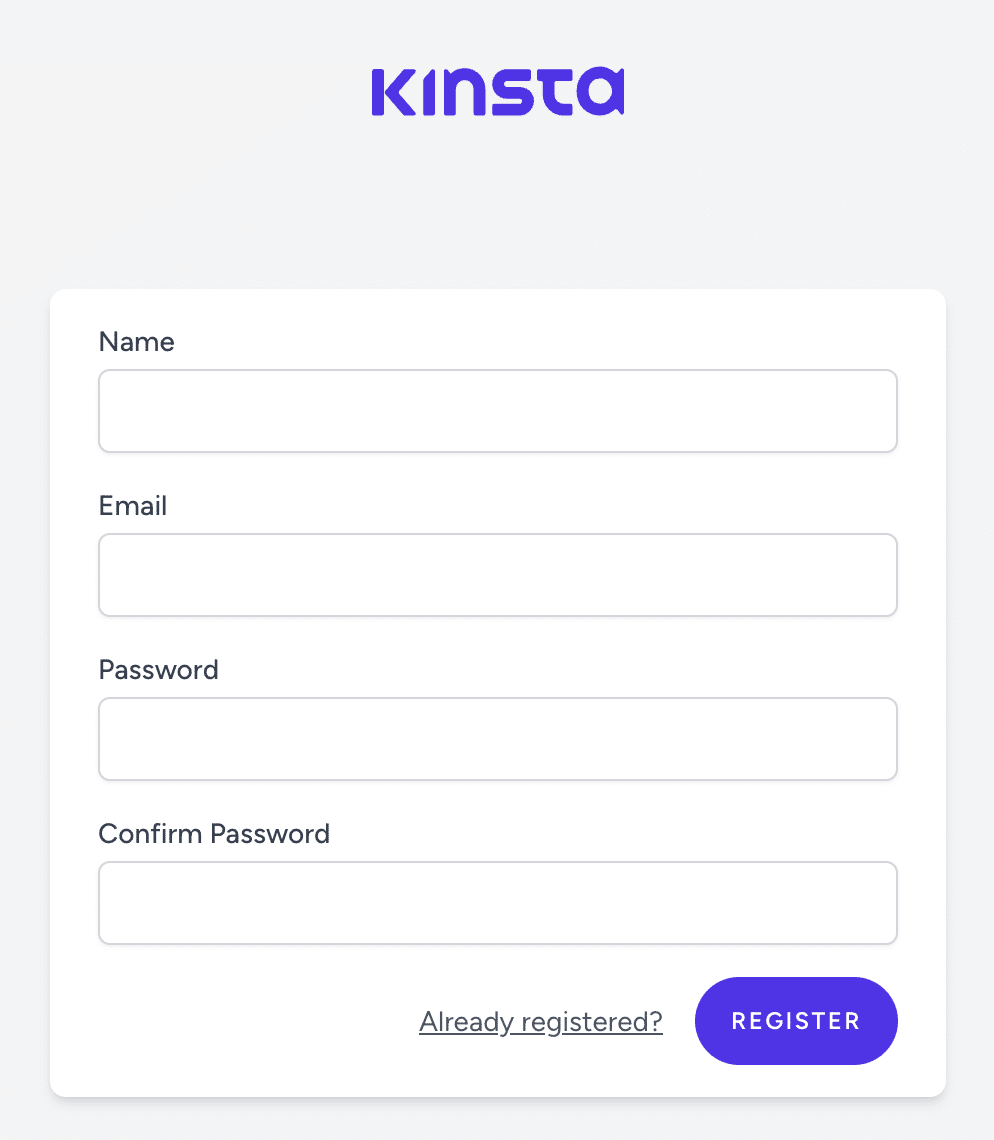994x1140 pixels.
Task: Focus the Email input field
Action: [x=497, y=574]
